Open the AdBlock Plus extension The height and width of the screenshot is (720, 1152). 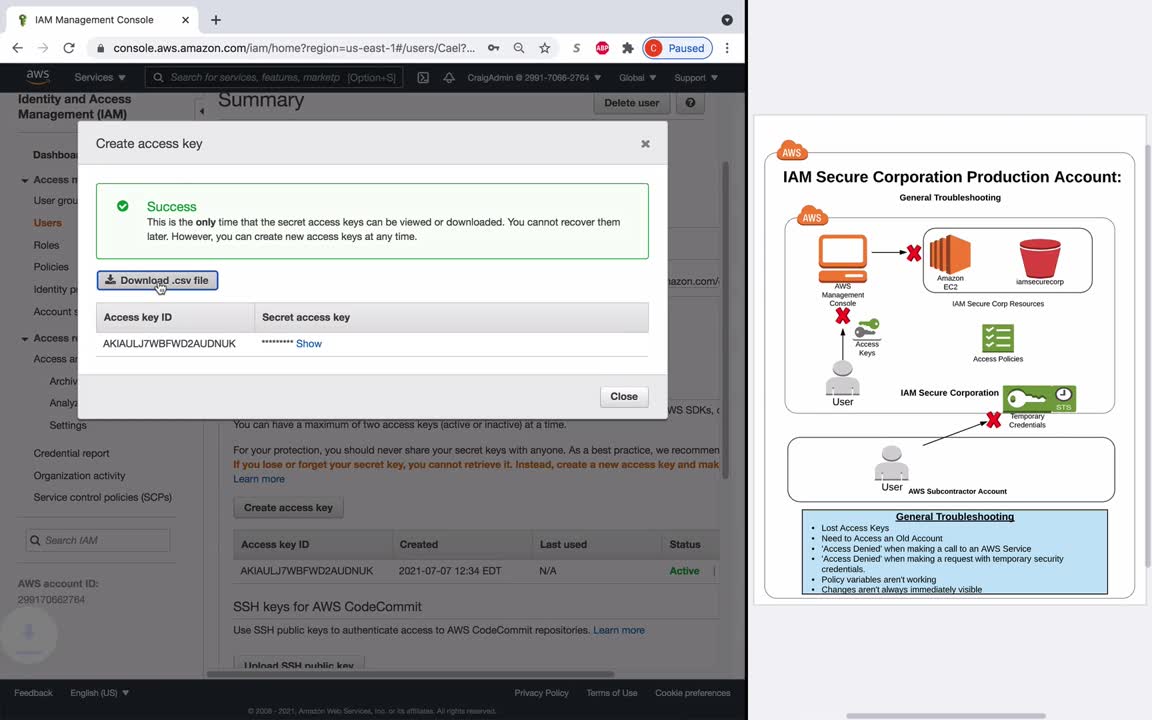pos(602,48)
